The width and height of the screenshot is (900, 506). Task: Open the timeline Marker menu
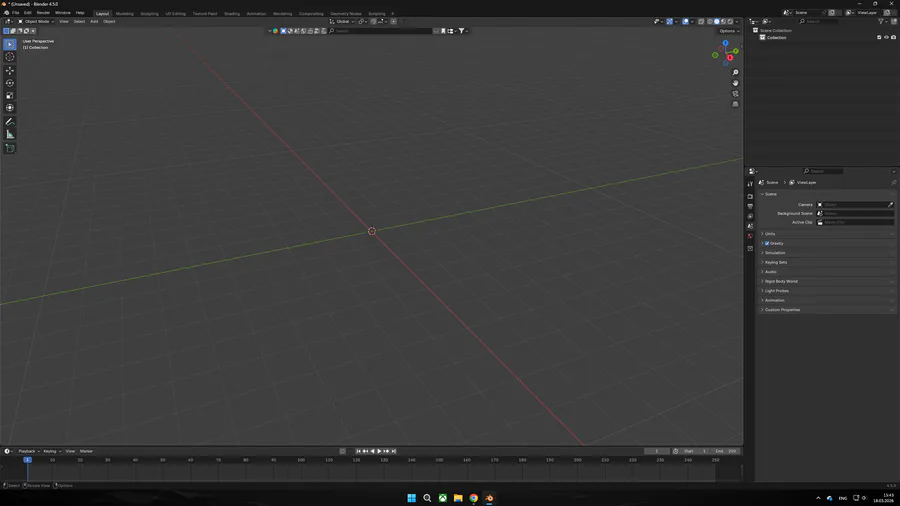click(86, 451)
